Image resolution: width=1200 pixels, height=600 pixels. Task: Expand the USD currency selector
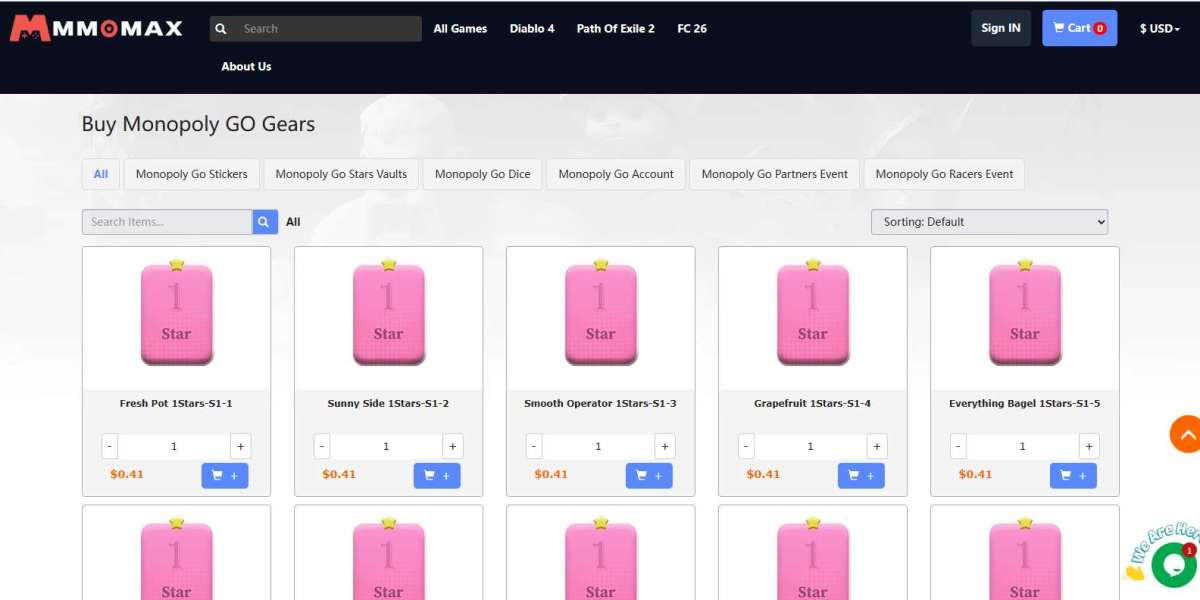(x=1159, y=29)
